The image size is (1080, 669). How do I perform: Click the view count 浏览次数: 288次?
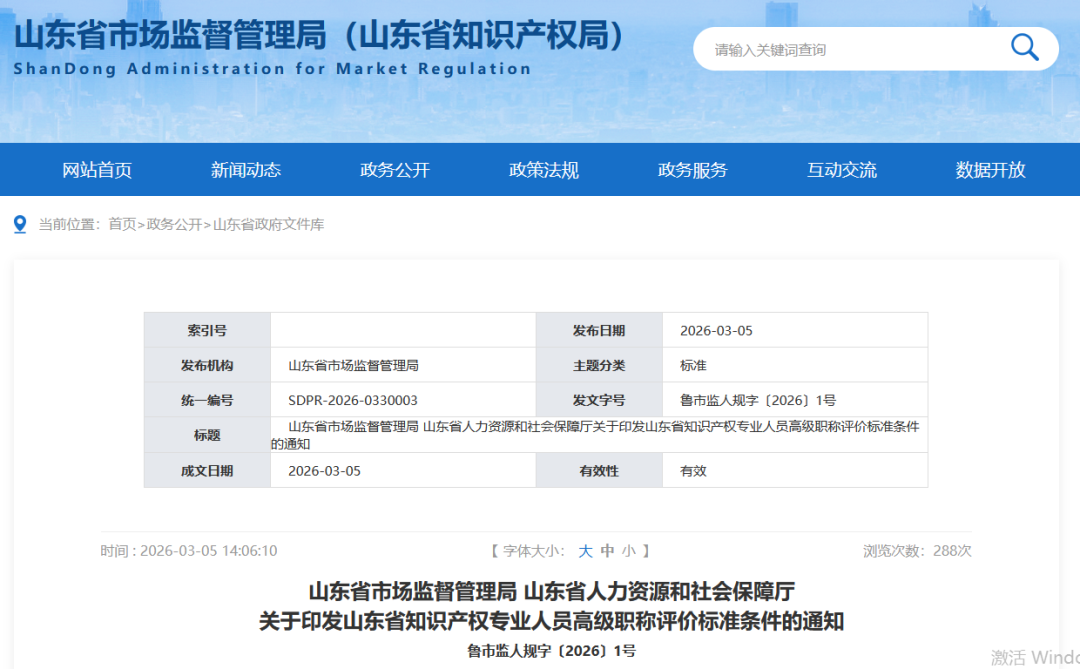[x=917, y=550]
